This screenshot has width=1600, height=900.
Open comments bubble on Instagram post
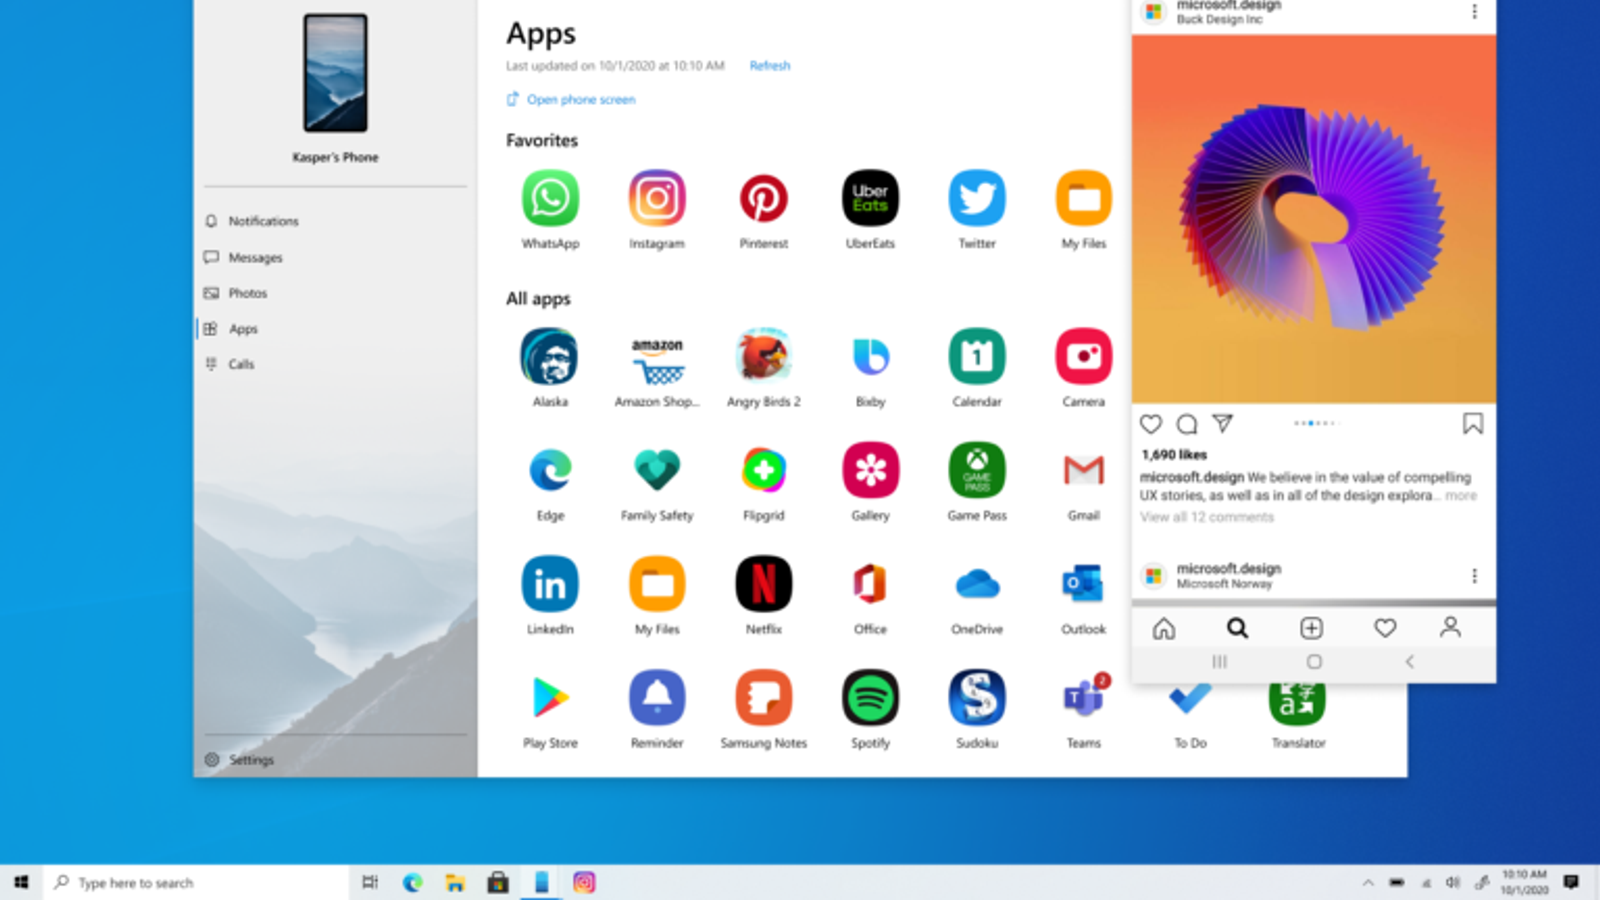[1187, 424]
